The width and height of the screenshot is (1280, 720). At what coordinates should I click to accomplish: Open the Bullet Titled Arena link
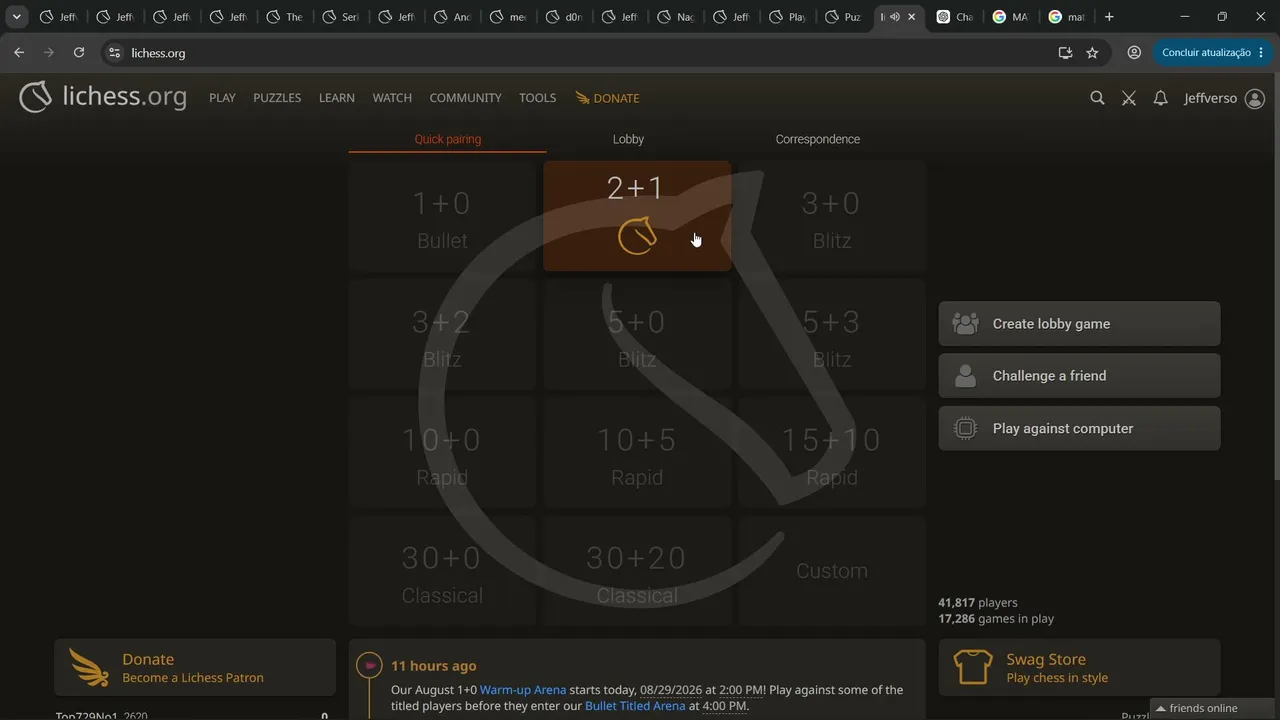point(635,706)
